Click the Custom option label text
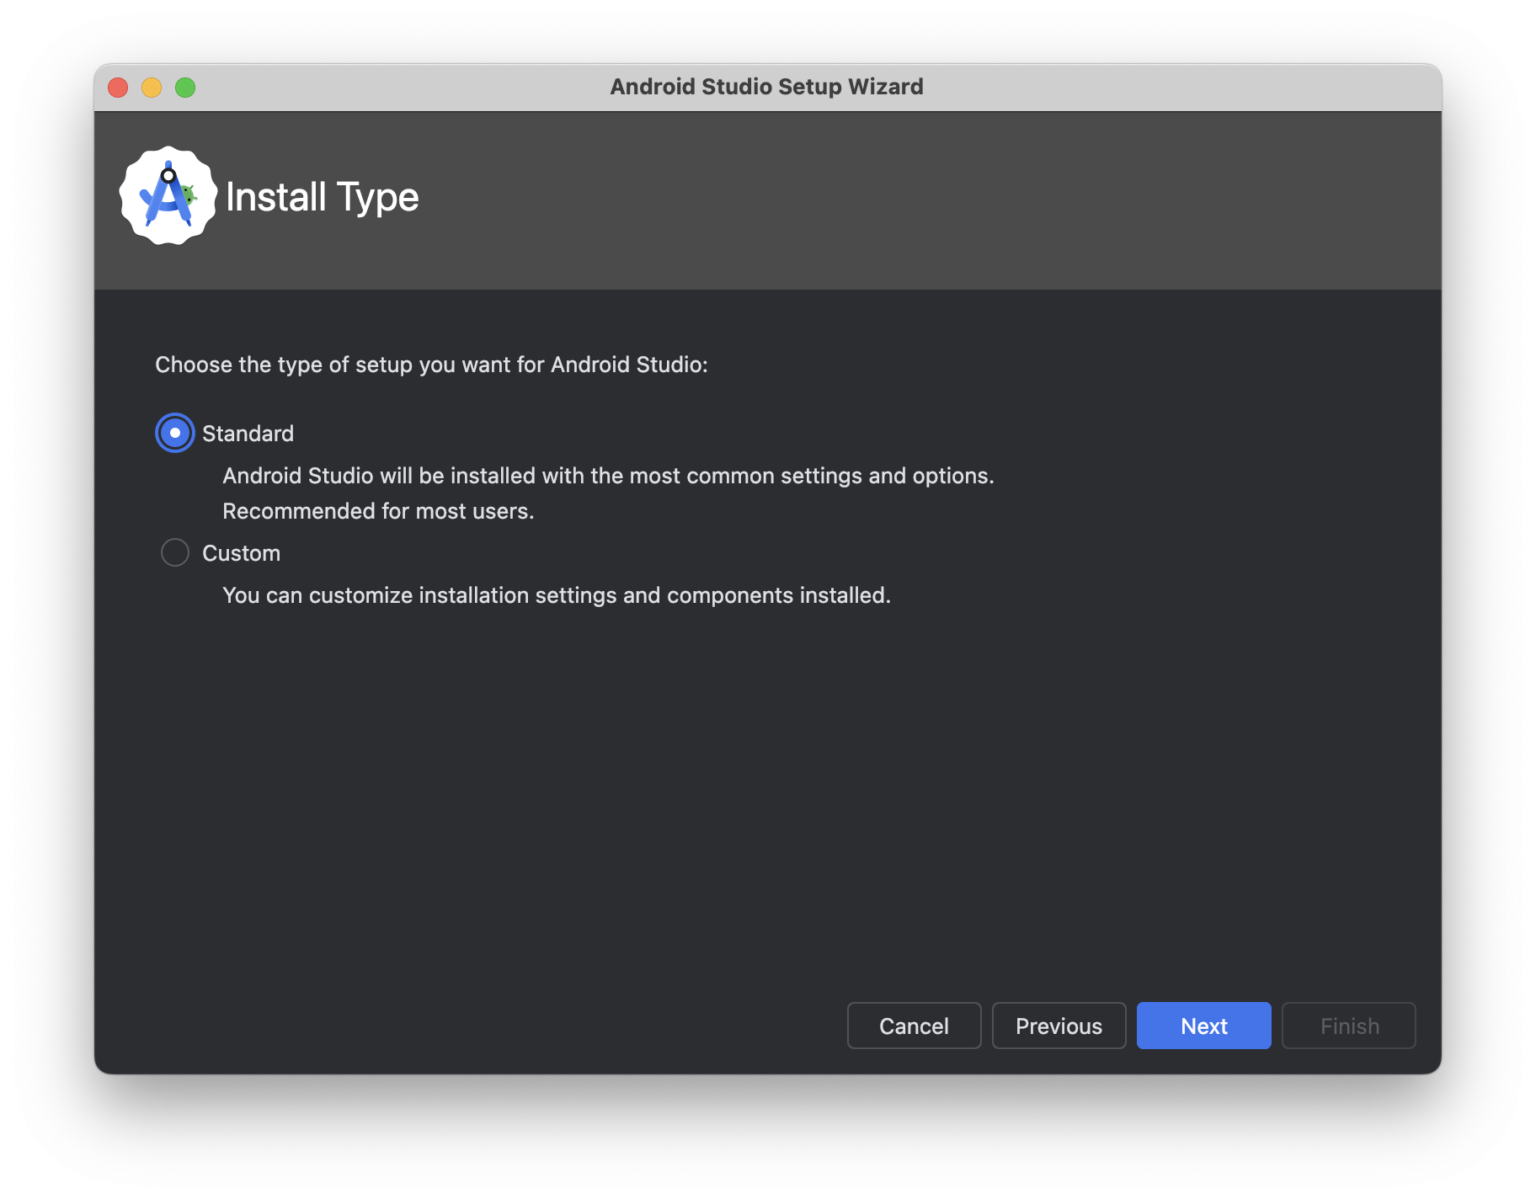Screen dimensions: 1536x1199 [240, 552]
